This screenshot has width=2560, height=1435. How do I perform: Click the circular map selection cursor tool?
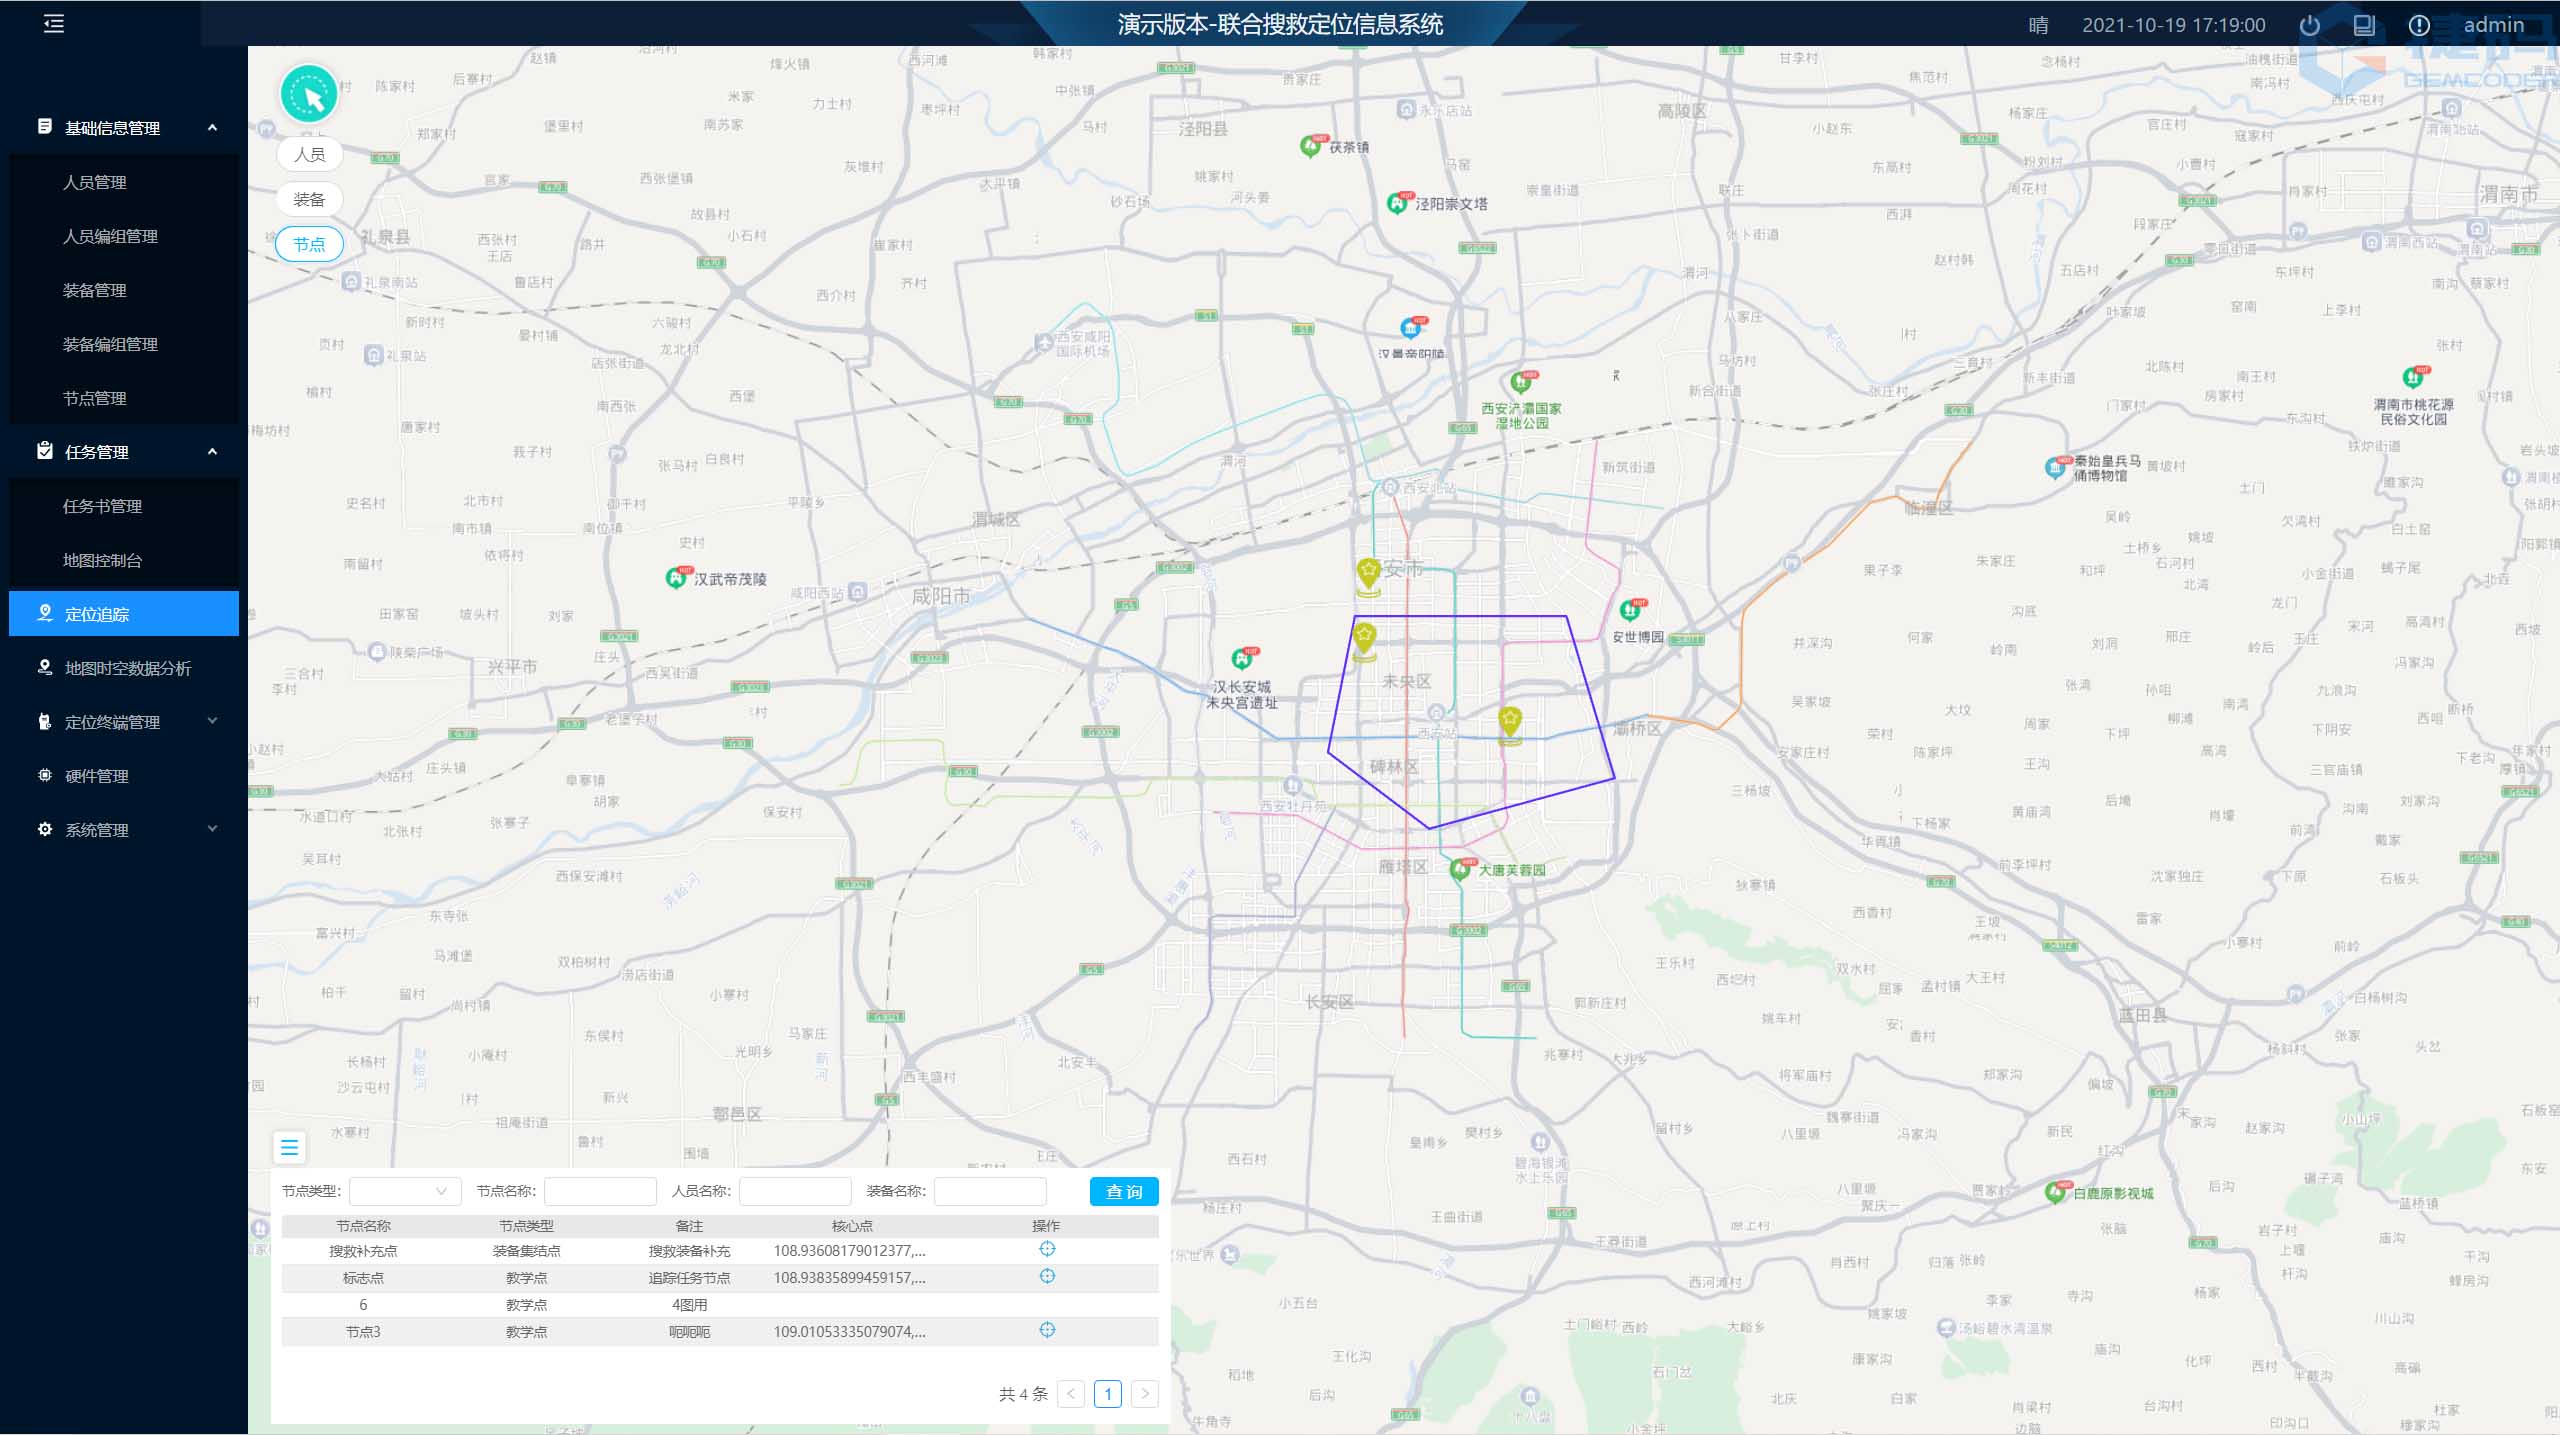(309, 95)
